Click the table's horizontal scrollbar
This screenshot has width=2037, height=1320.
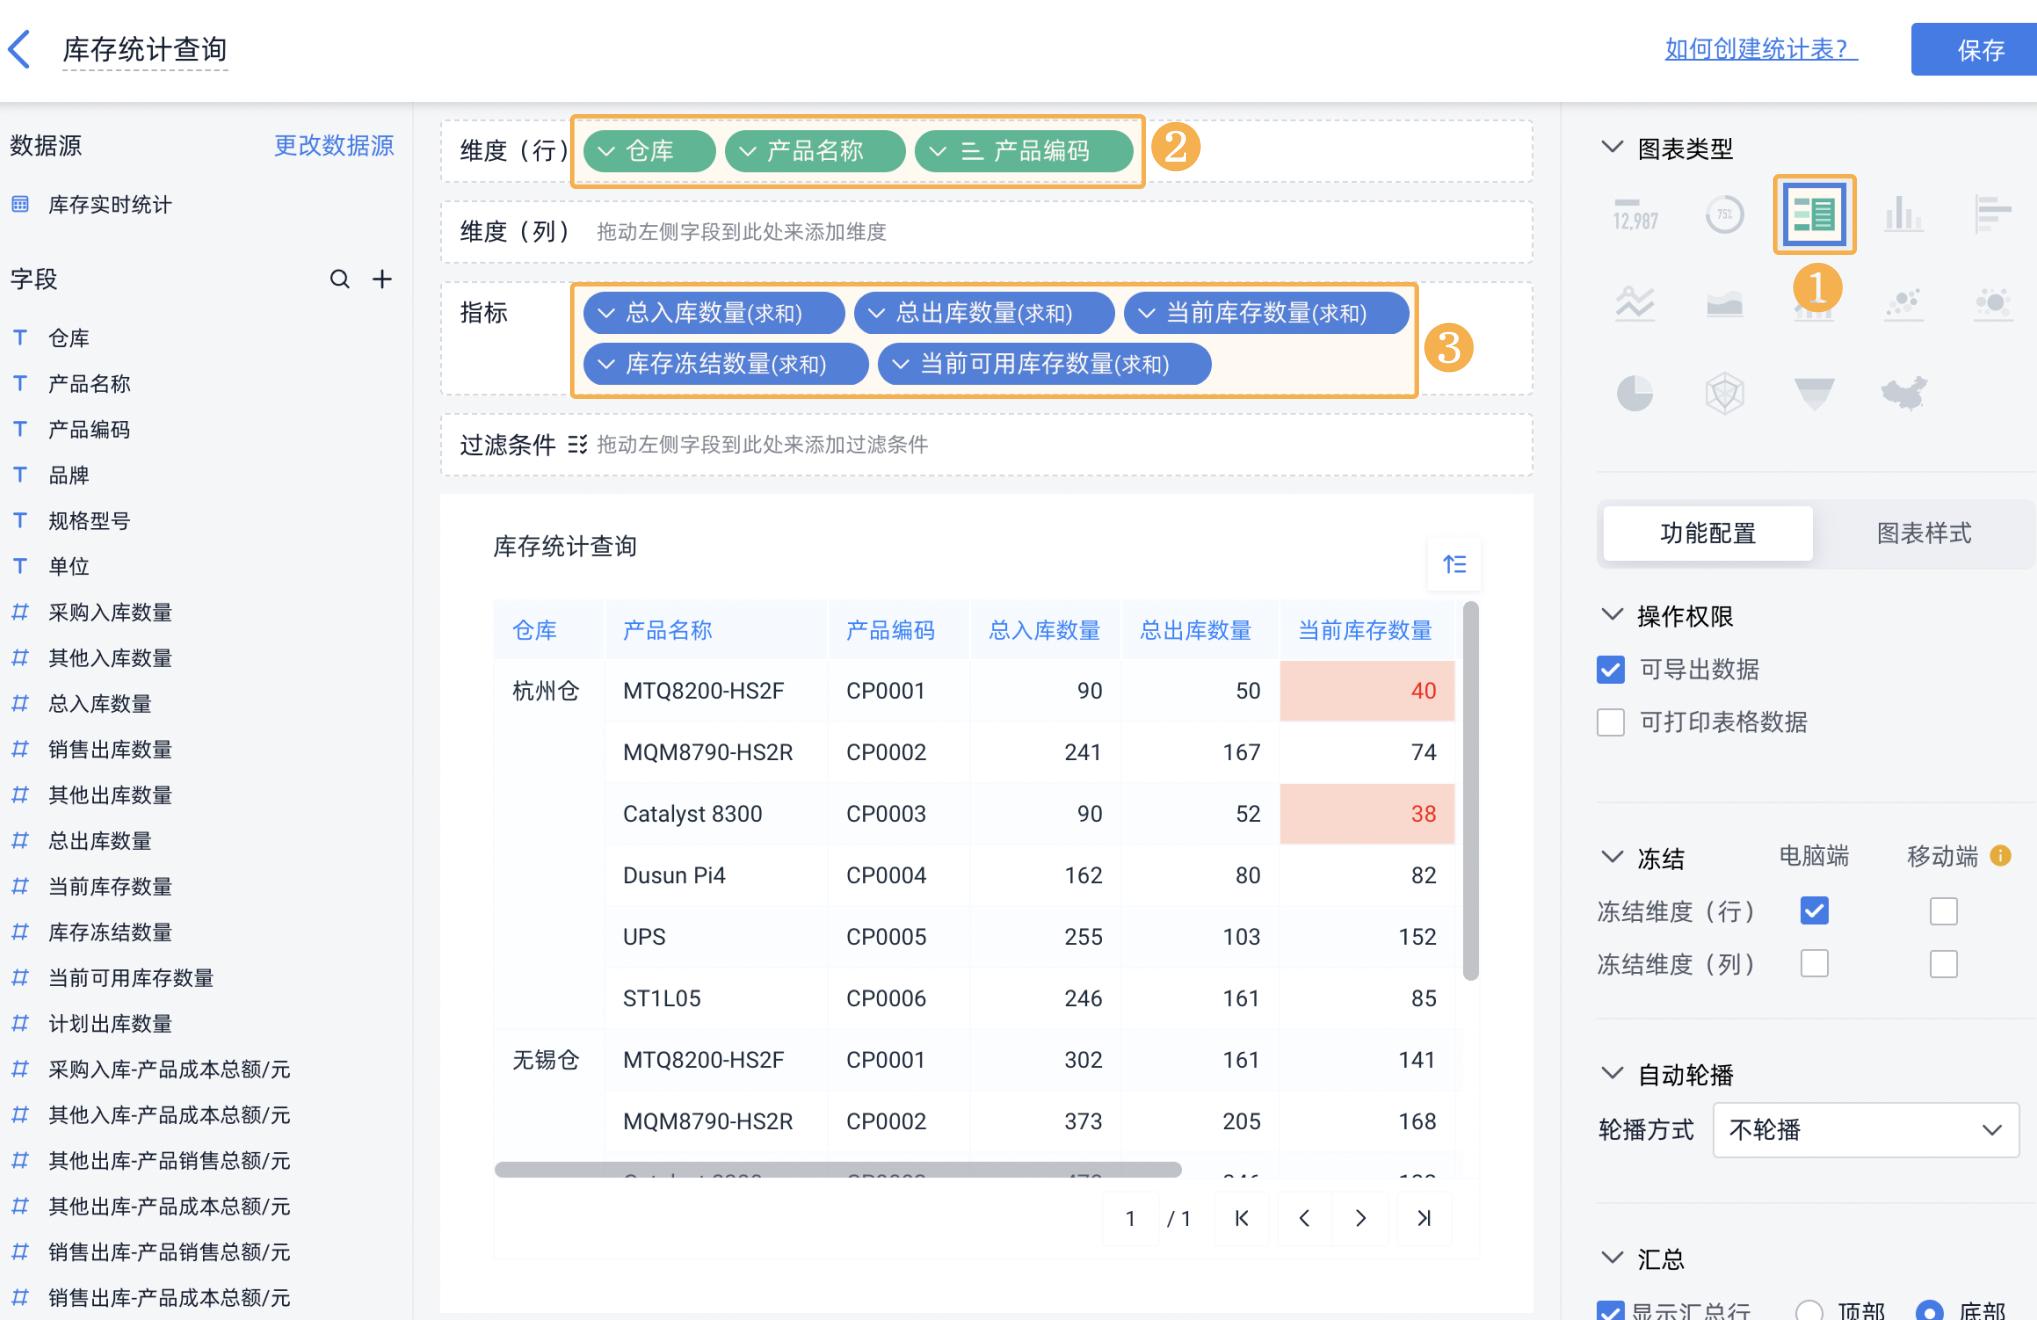838,1169
